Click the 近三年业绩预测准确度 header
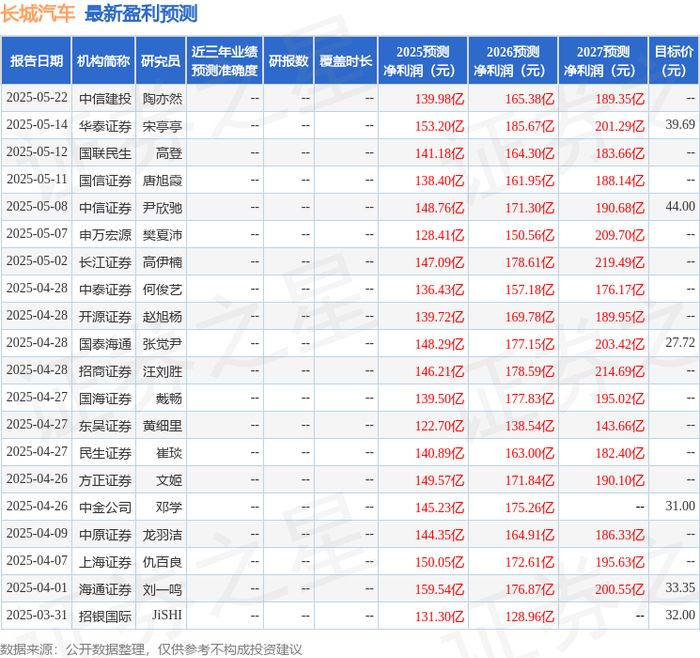 pos(225,61)
